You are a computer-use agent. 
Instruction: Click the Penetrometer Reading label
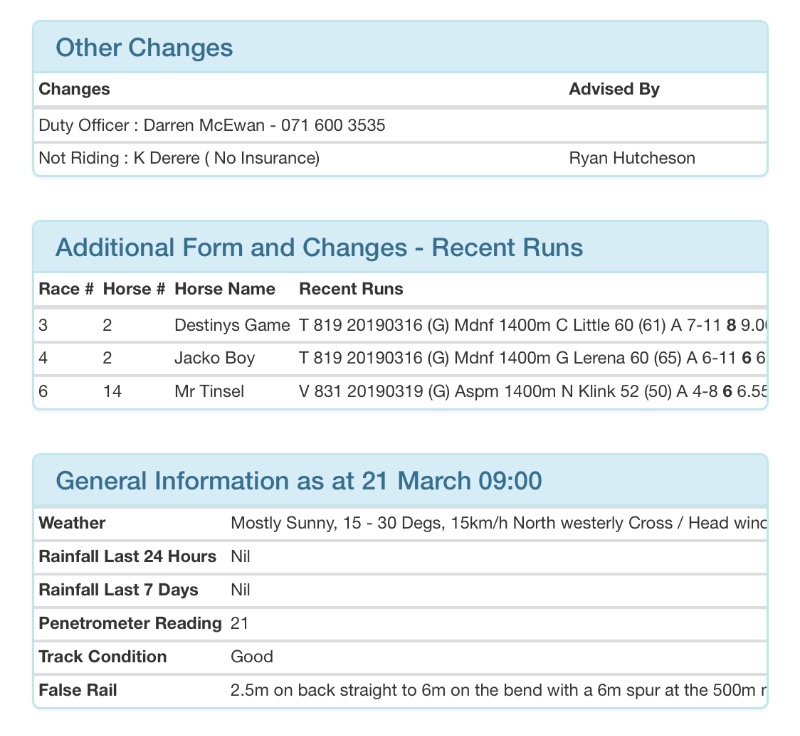click(130, 623)
